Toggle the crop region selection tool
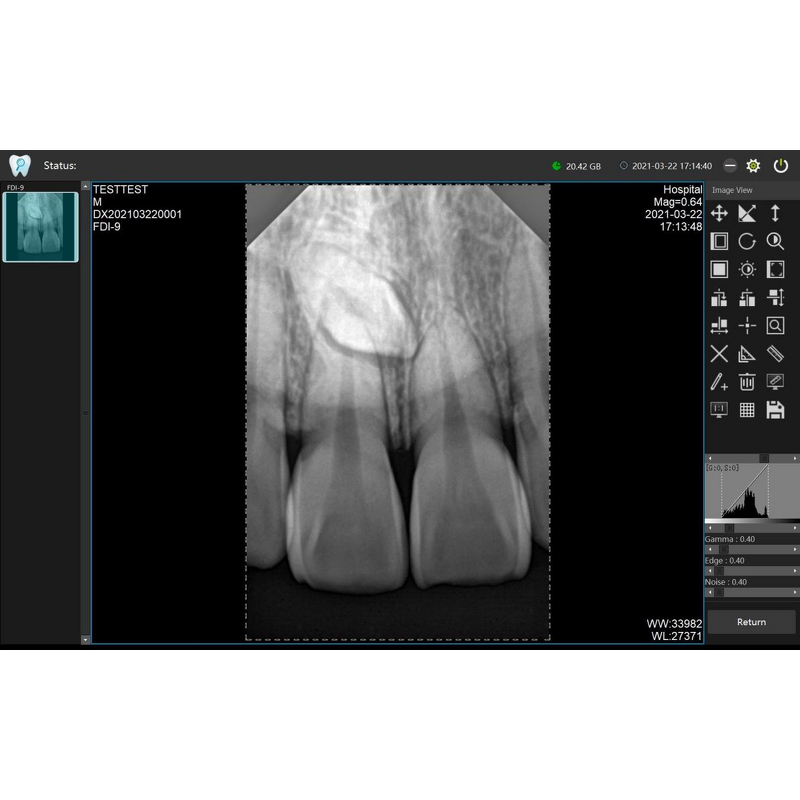Viewport: 800px width, 800px height. 776,268
